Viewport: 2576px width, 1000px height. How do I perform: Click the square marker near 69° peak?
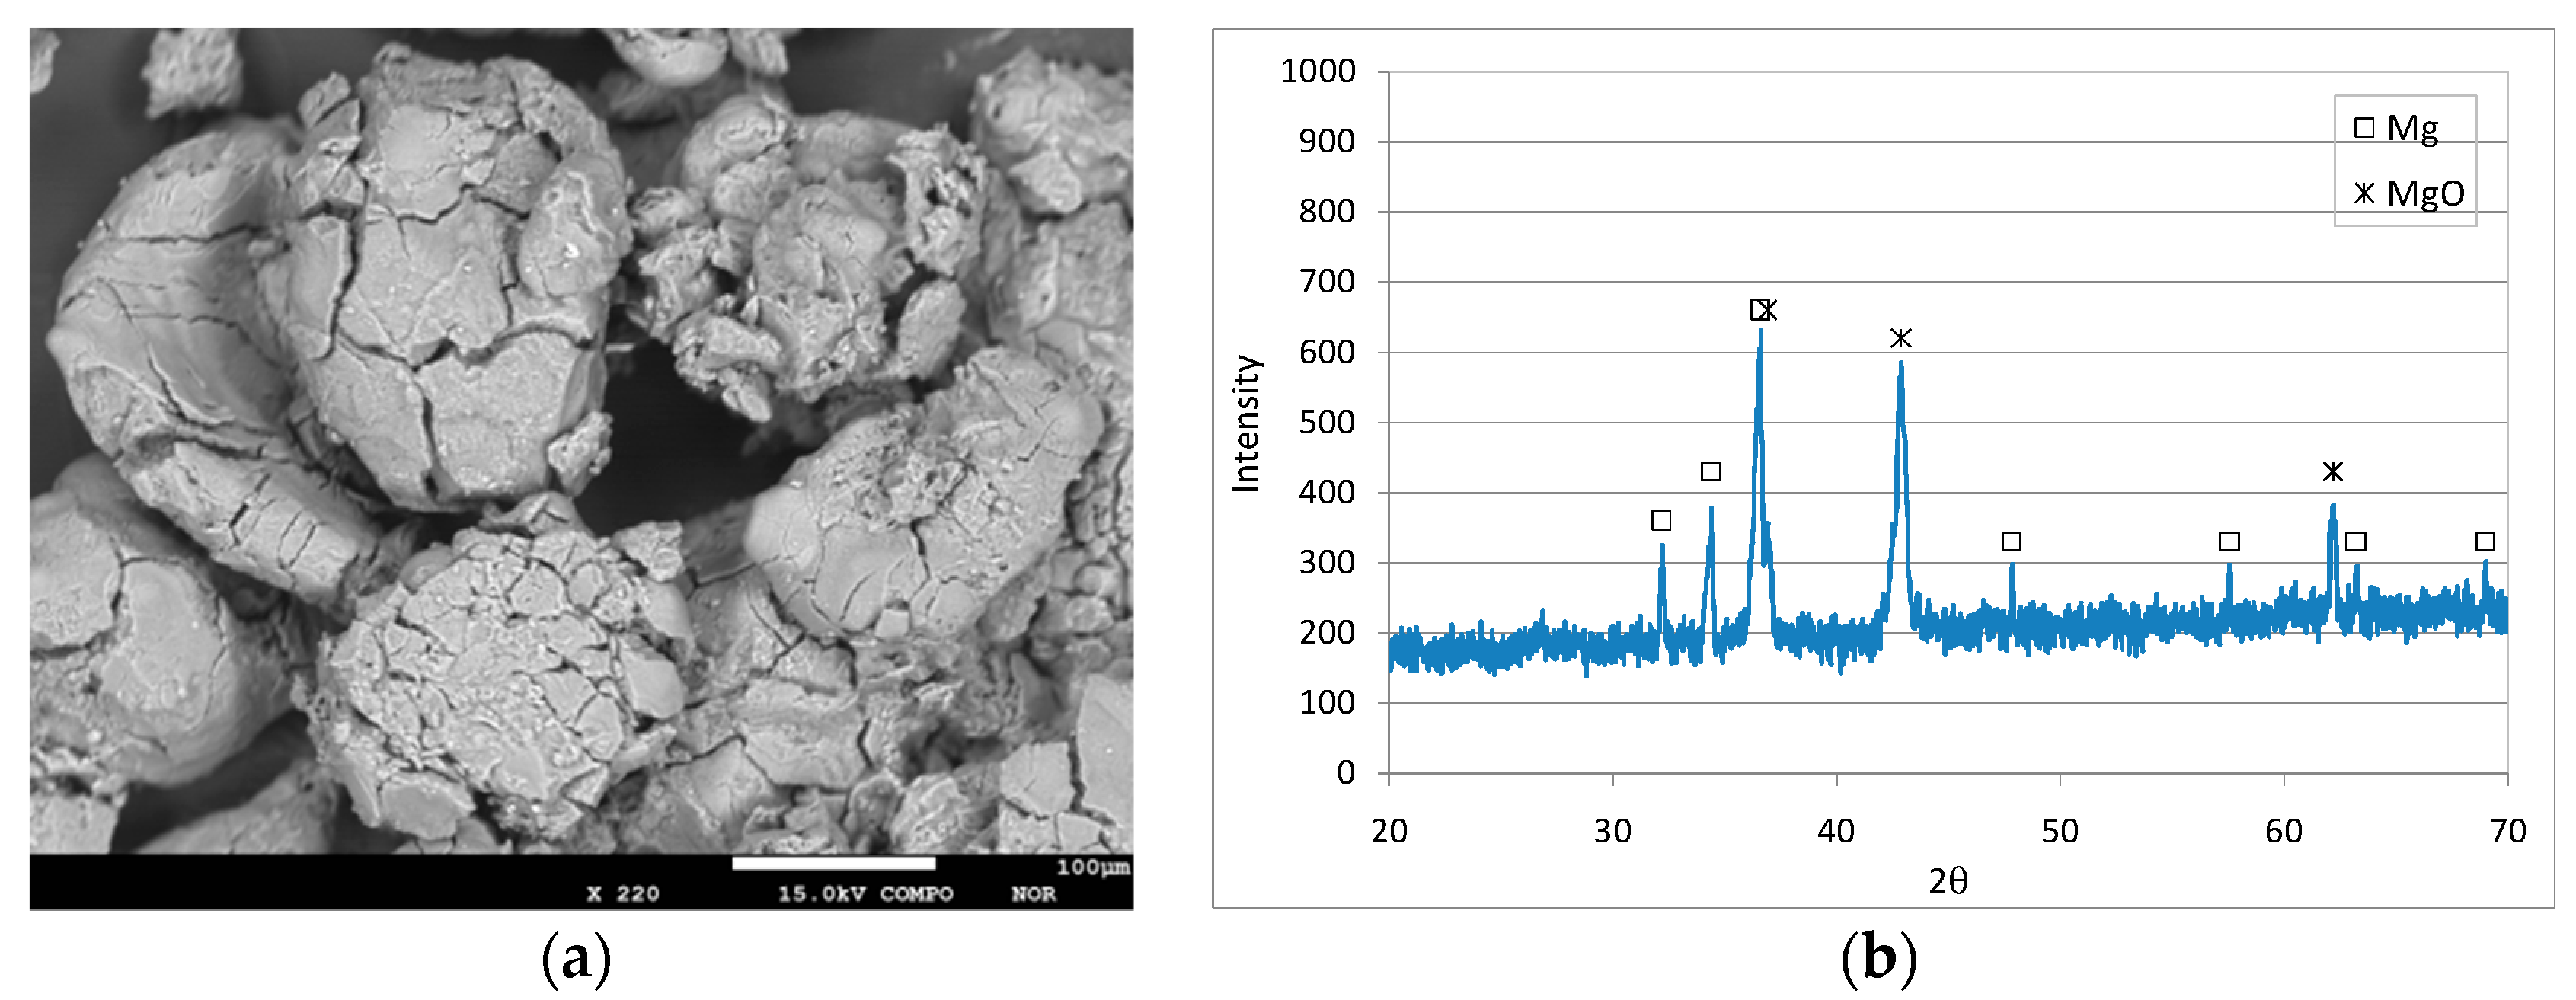coord(2485,541)
